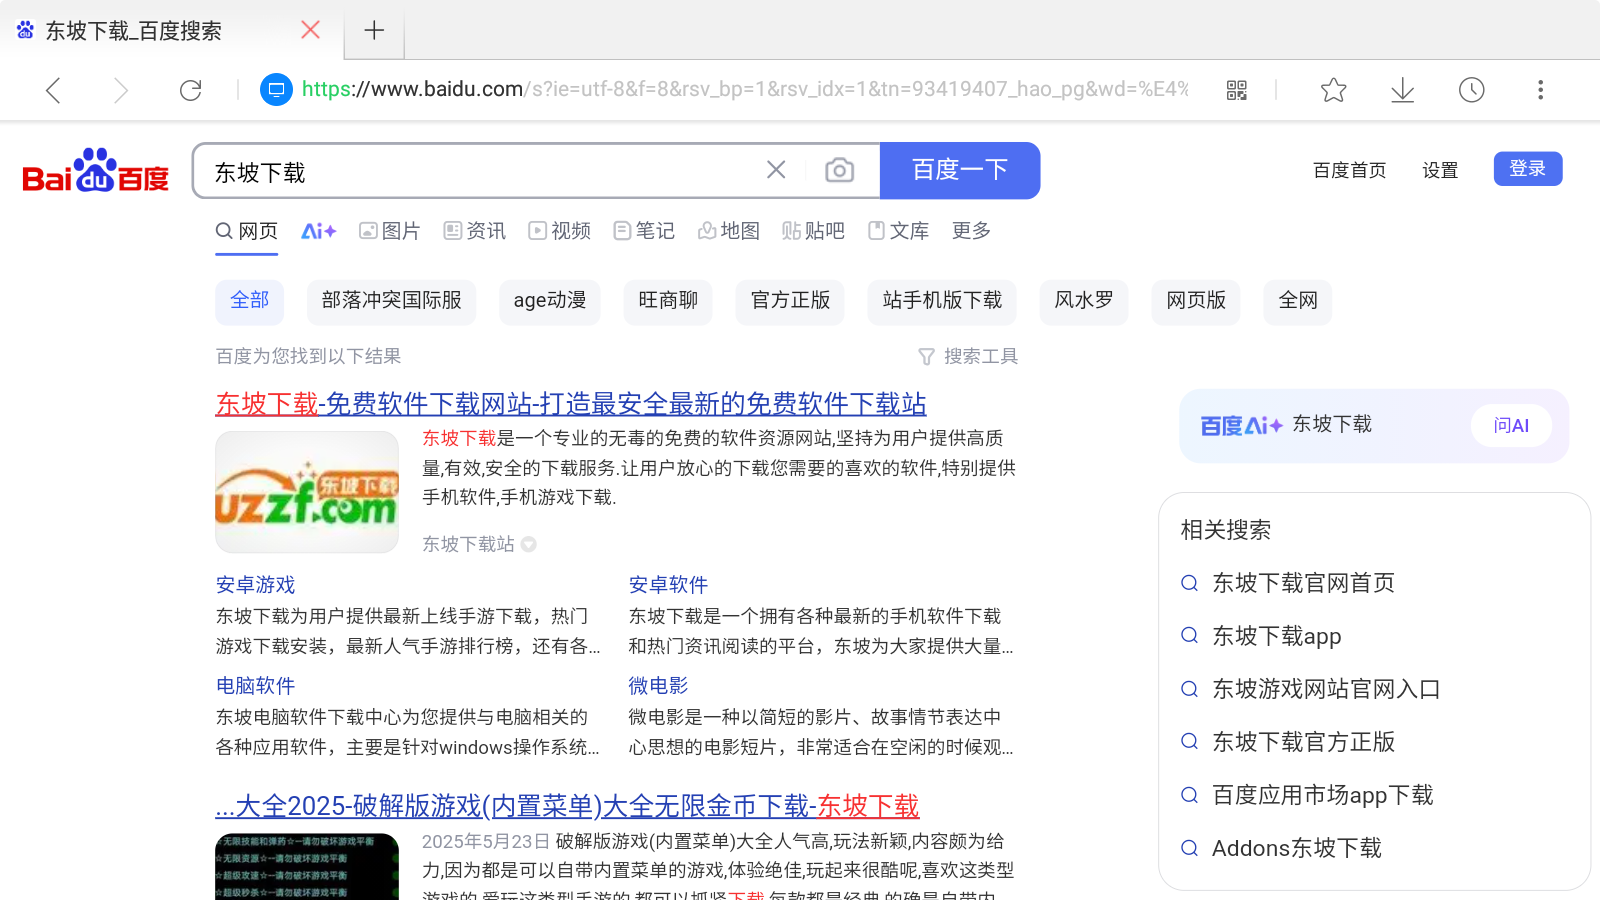
Task: Select the 风水罗 filter chip
Action: point(1084,301)
